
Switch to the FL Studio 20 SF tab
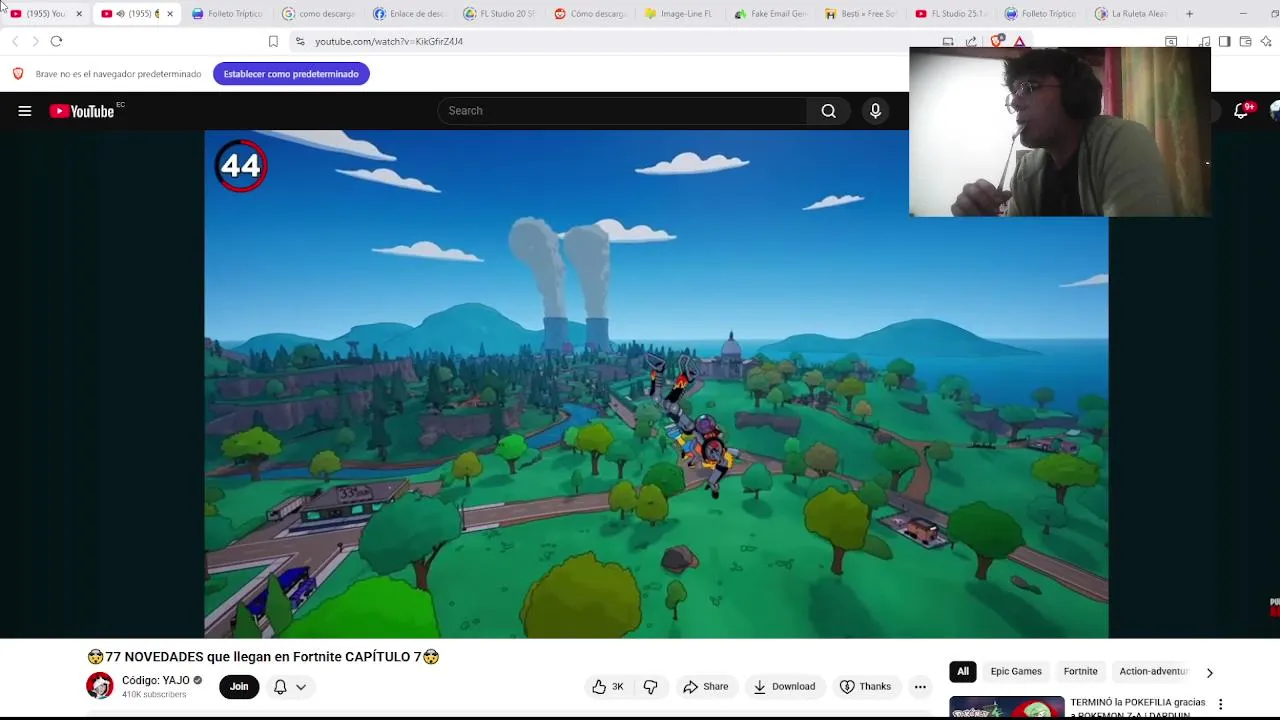(x=501, y=13)
